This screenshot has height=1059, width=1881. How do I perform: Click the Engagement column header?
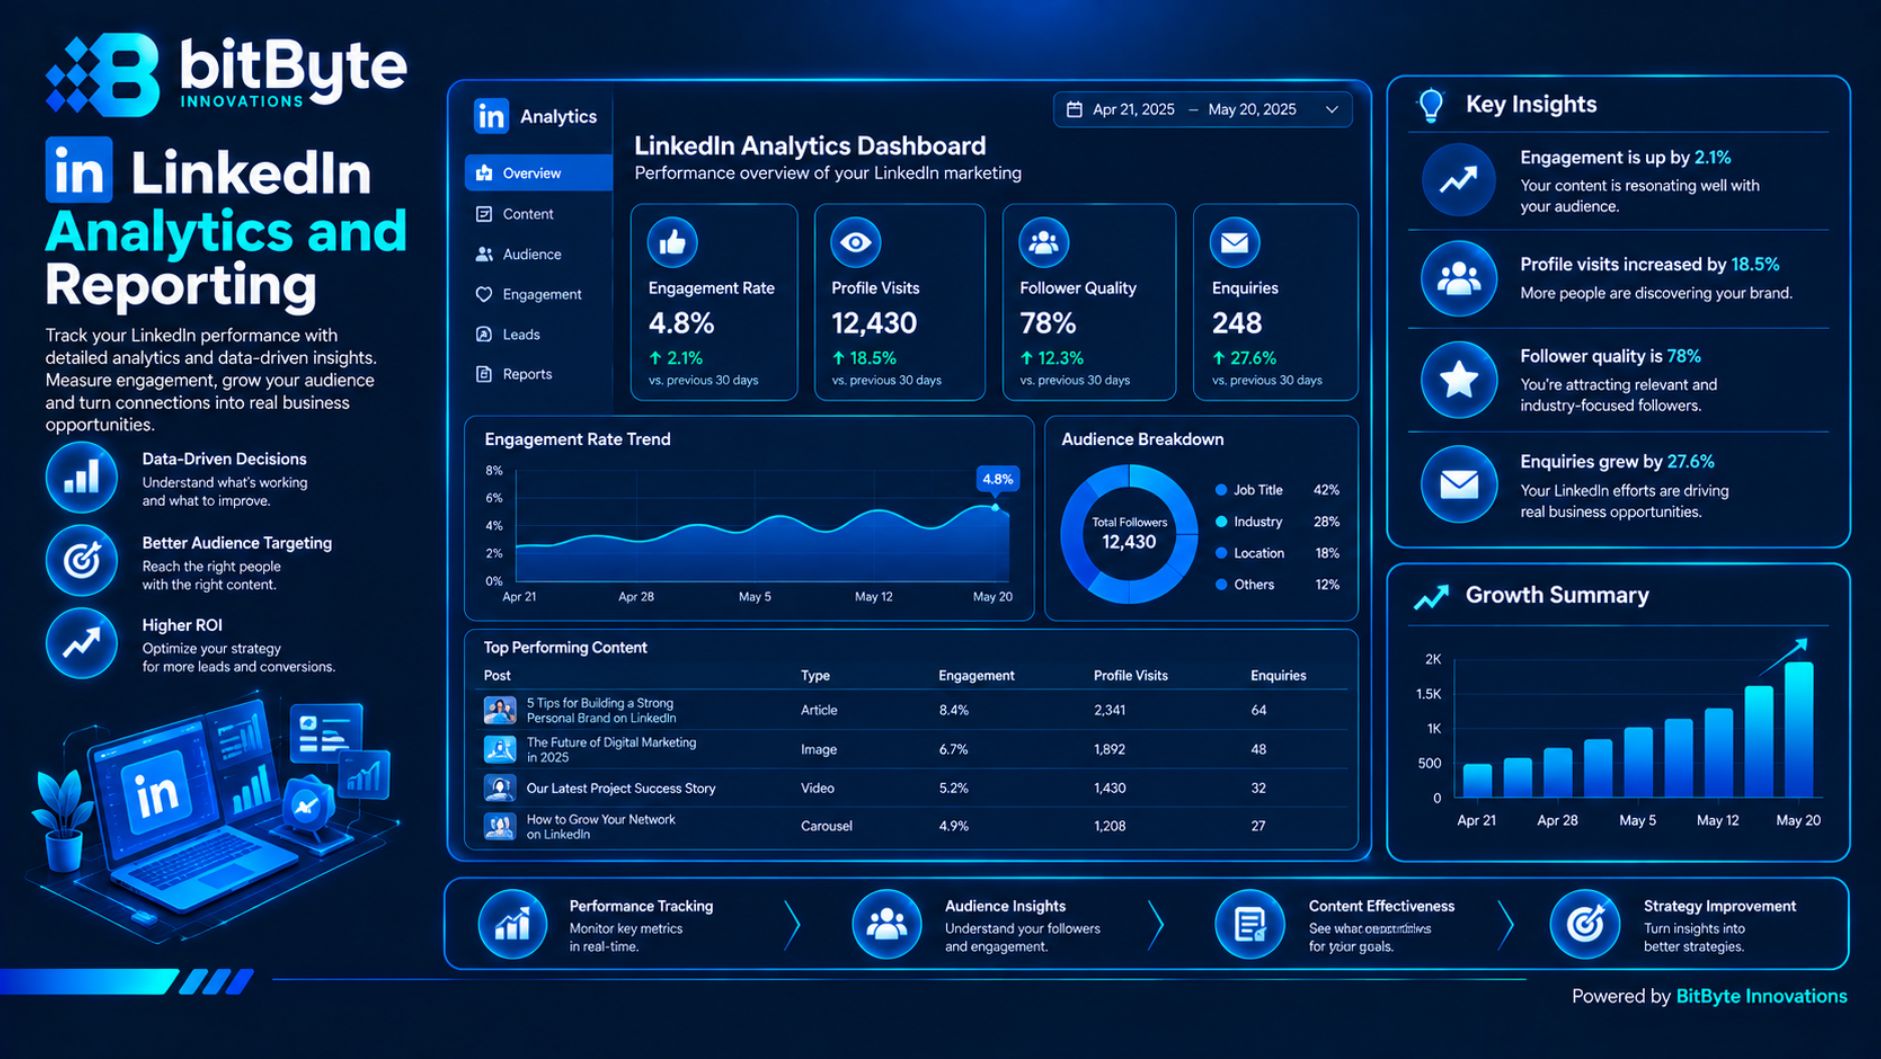976,676
